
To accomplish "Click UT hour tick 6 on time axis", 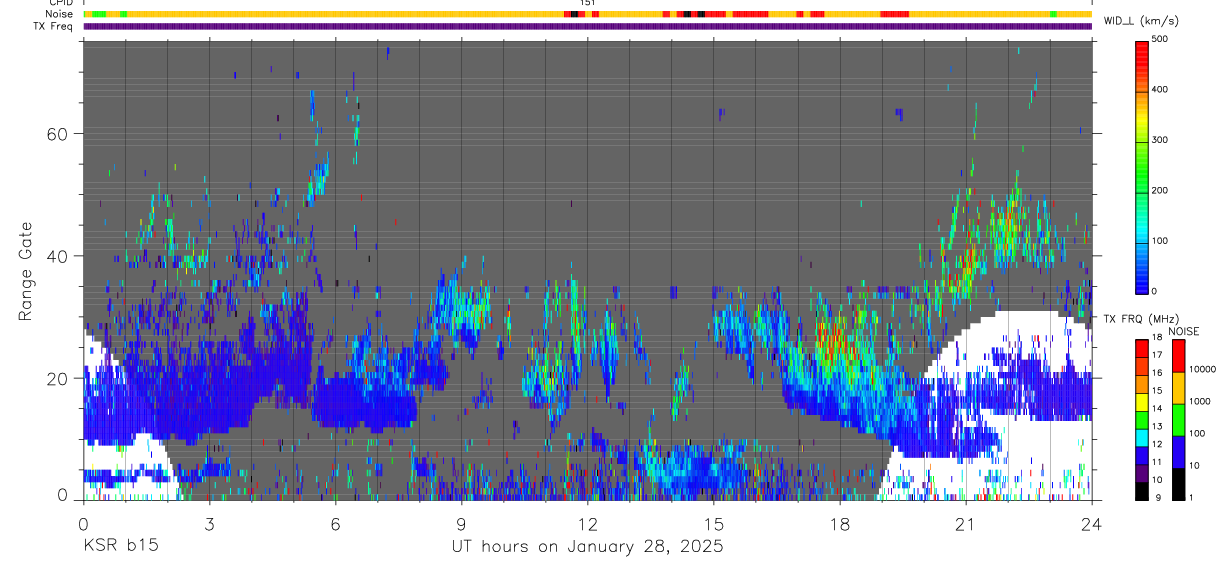I will [x=335, y=523].
